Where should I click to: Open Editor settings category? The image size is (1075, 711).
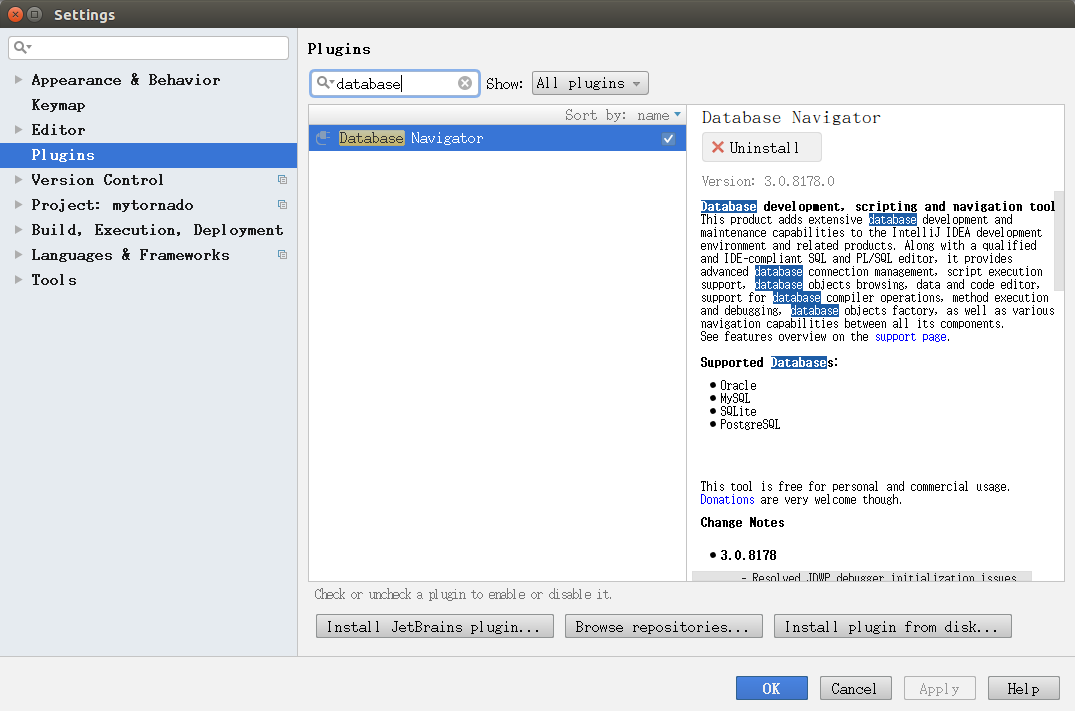(58, 130)
